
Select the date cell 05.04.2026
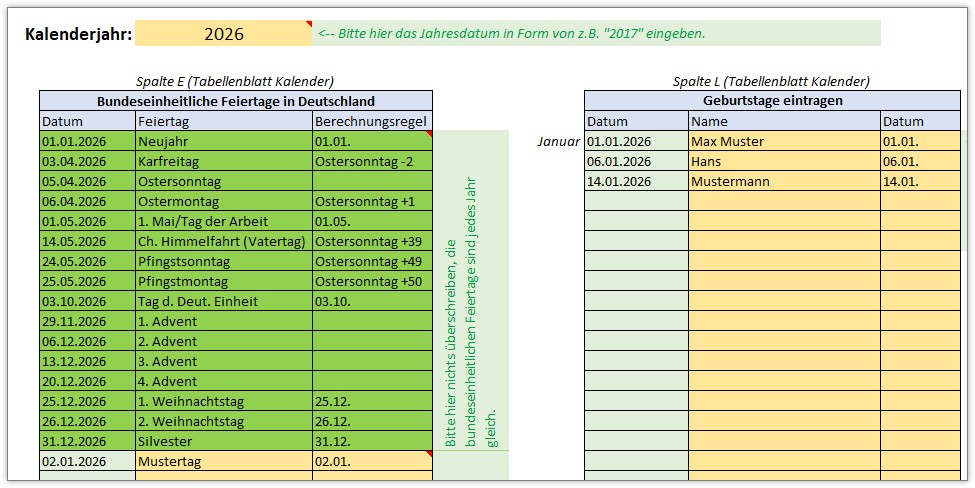[x=87, y=181]
